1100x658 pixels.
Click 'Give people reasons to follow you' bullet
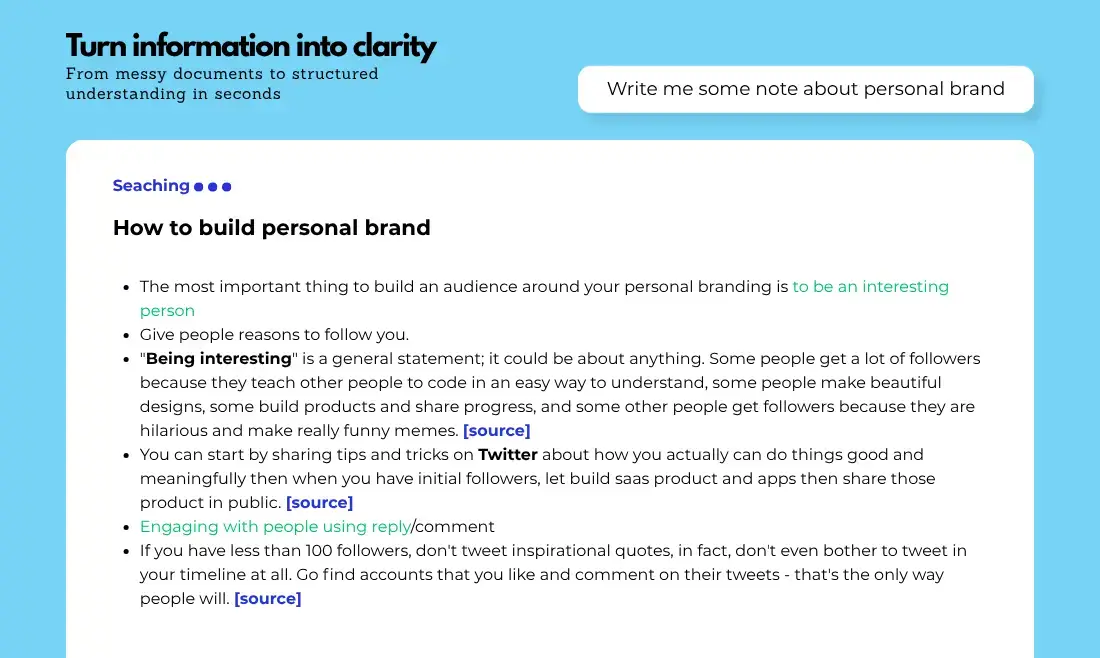pyautogui.click(x=274, y=335)
